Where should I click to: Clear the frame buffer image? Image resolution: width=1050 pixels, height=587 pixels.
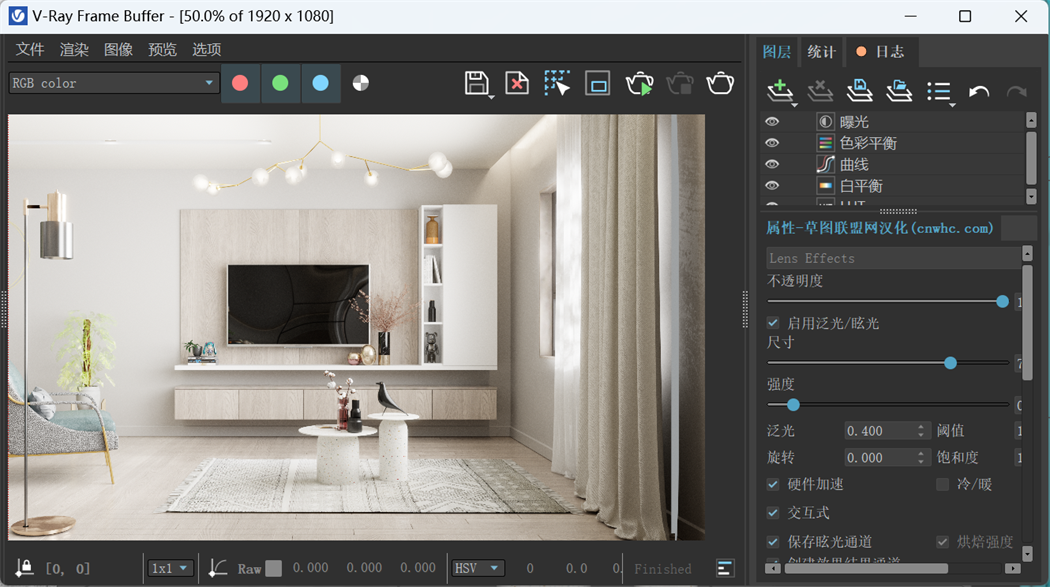tap(516, 85)
